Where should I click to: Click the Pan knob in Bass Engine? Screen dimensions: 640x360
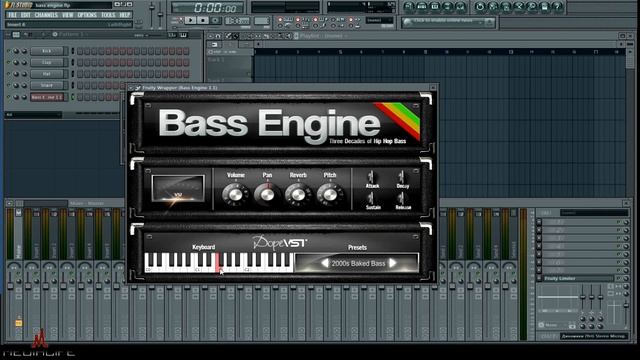[x=267, y=195]
